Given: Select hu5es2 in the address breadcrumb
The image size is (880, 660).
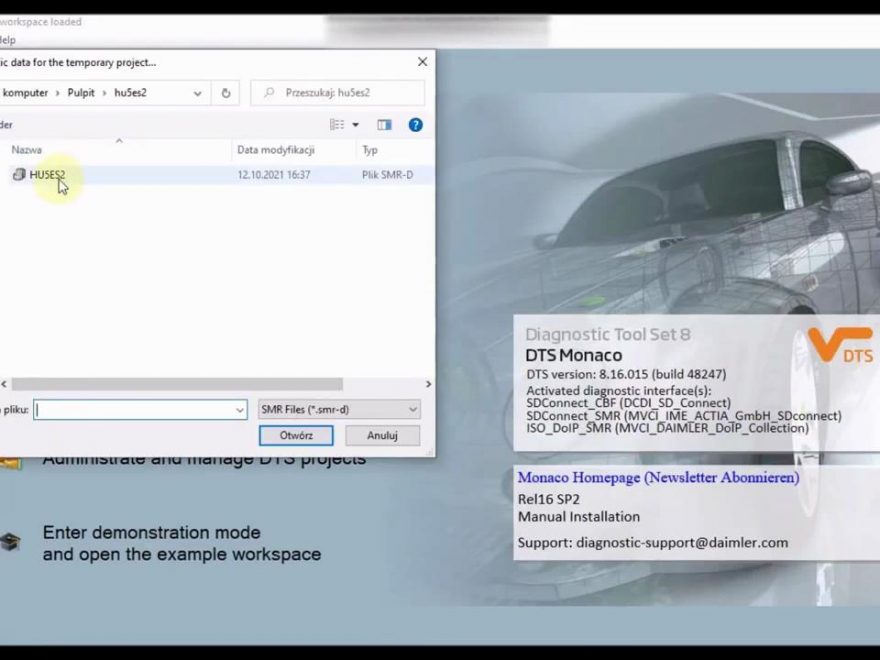Looking at the screenshot, I should 130,93.
